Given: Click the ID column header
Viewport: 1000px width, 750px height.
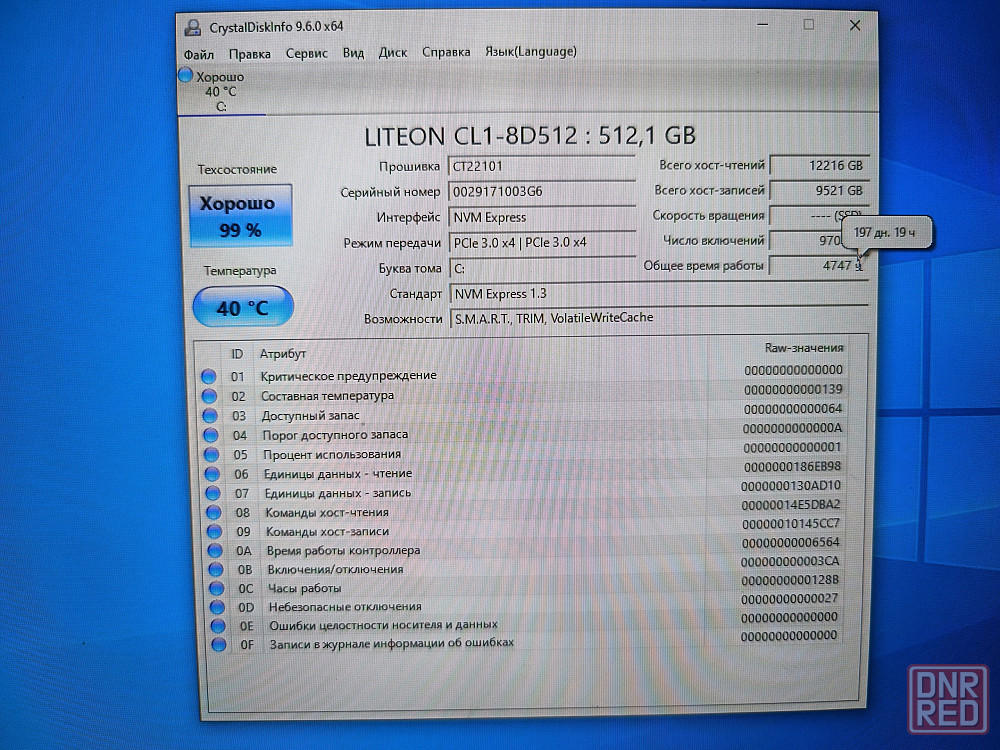Looking at the screenshot, I should coord(237,354).
